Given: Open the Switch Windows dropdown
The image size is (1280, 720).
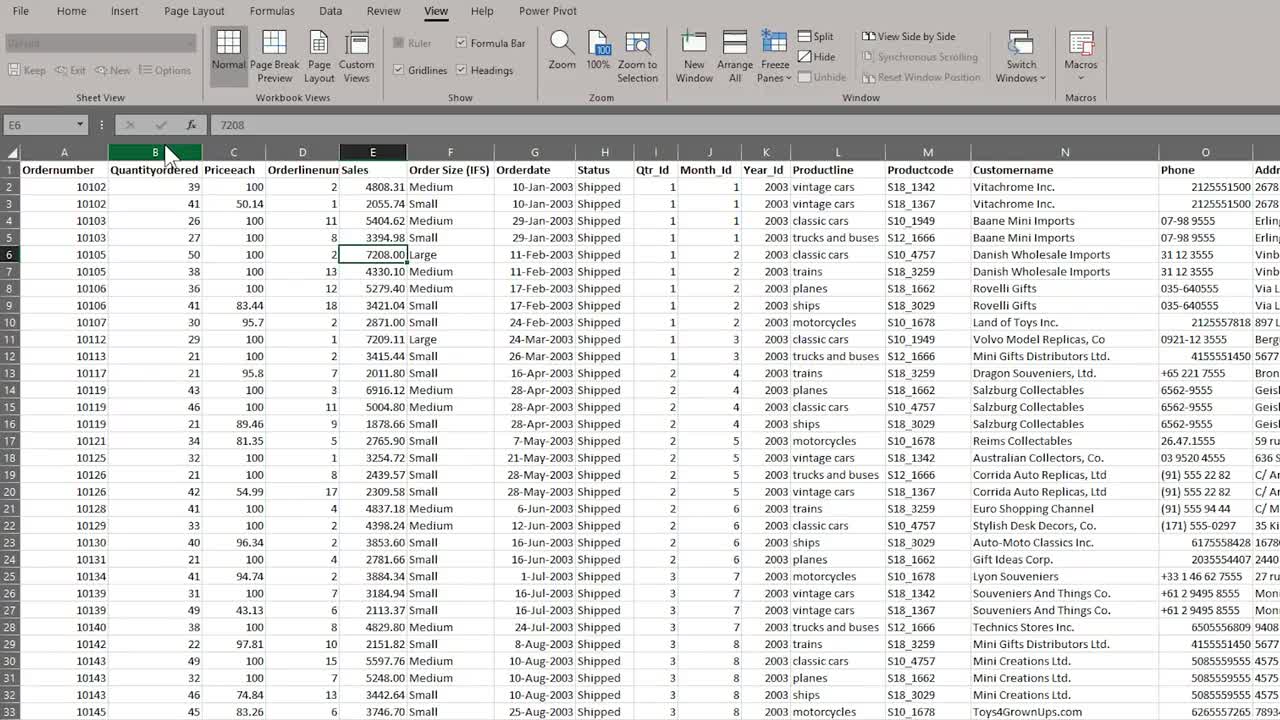Looking at the screenshot, I should [x=1020, y=55].
